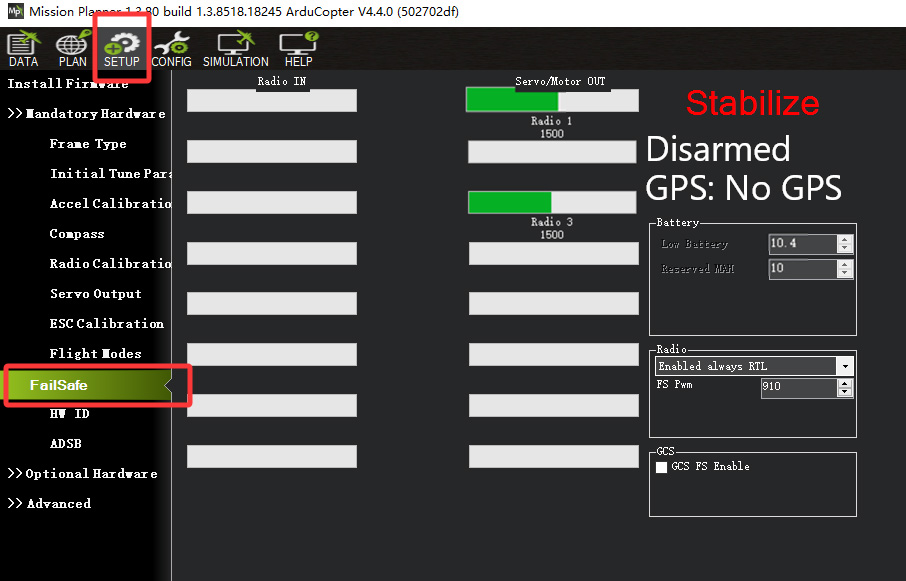Click the FS Pwm value field

point(806,387)
